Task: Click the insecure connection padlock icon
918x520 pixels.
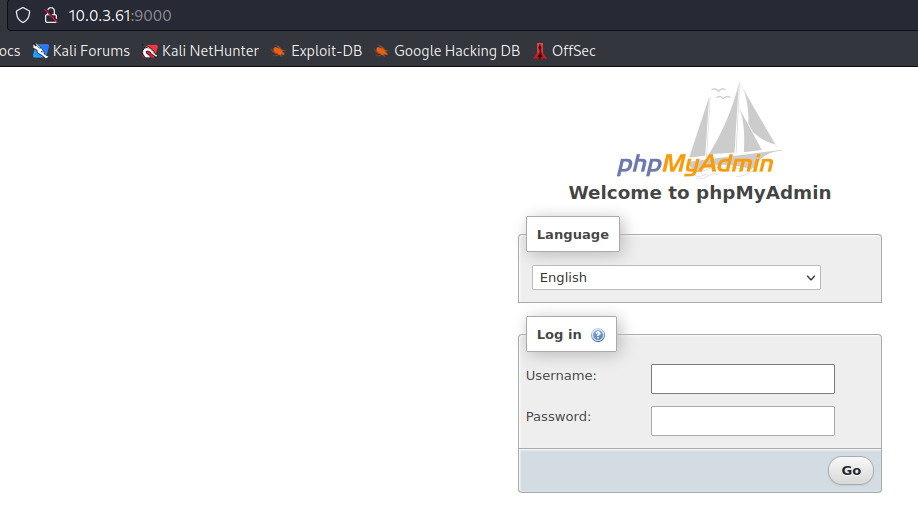Action: (x=51, y=15)
